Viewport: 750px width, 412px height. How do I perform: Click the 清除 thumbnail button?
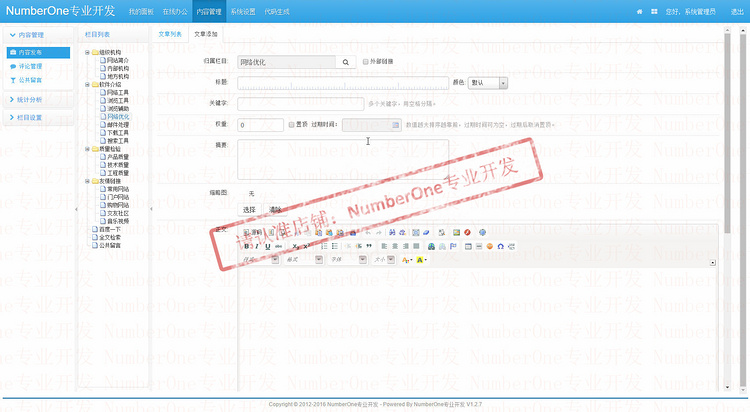pos(275,210)
